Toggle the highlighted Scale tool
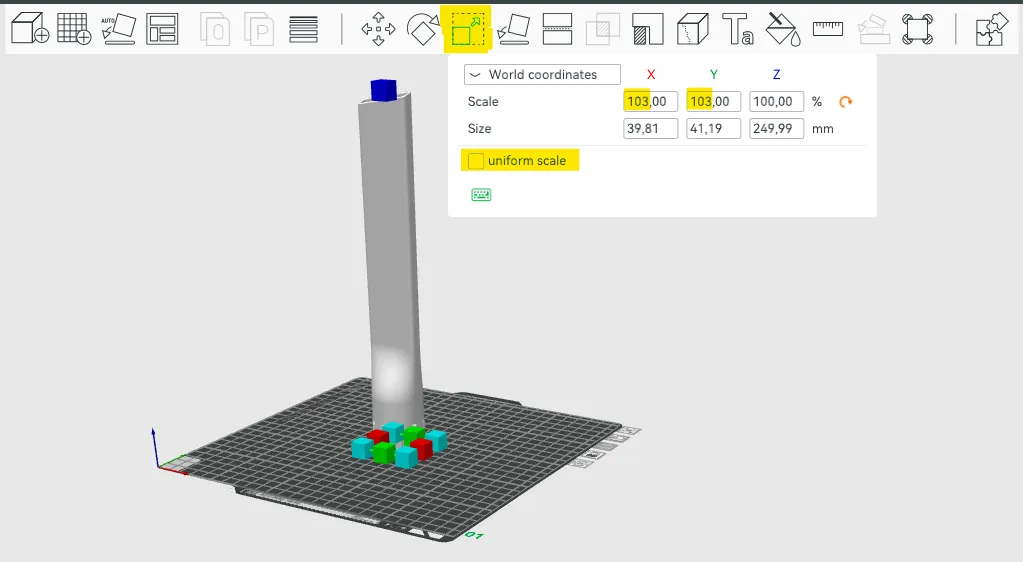This screenshot has width=1023, height=562. click(x=467, y=29)
